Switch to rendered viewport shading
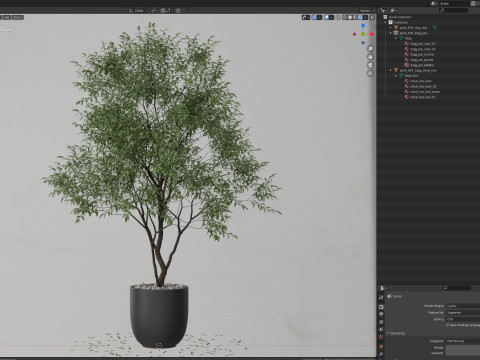 tap(360, 17)
